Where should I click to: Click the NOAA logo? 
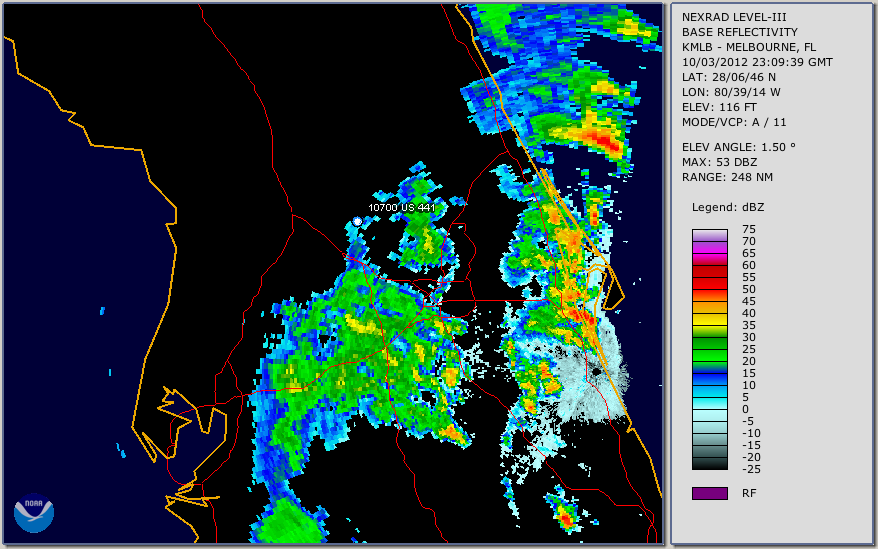34,513
